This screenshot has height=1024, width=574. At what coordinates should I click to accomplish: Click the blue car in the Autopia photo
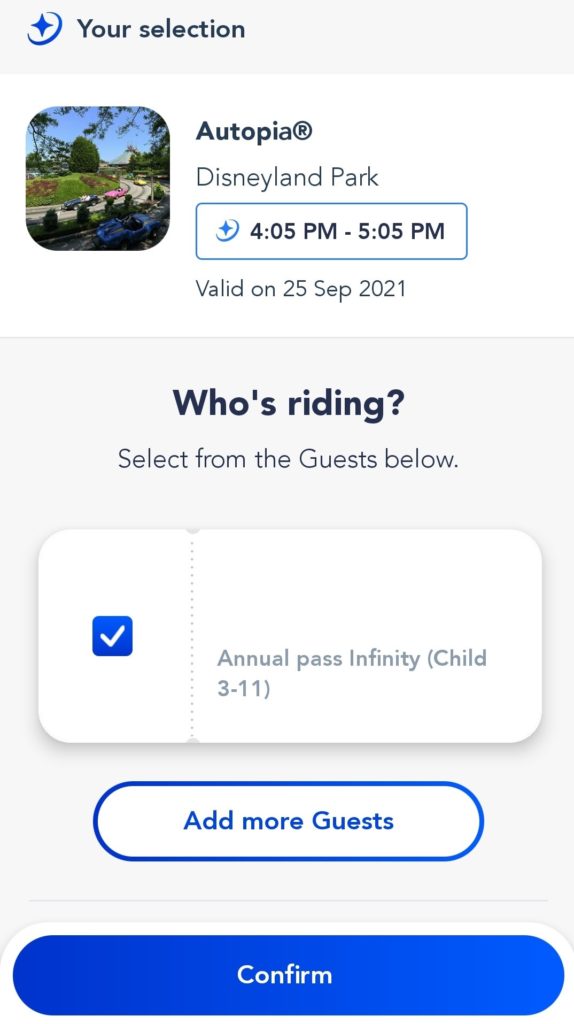tap(128, 230)
